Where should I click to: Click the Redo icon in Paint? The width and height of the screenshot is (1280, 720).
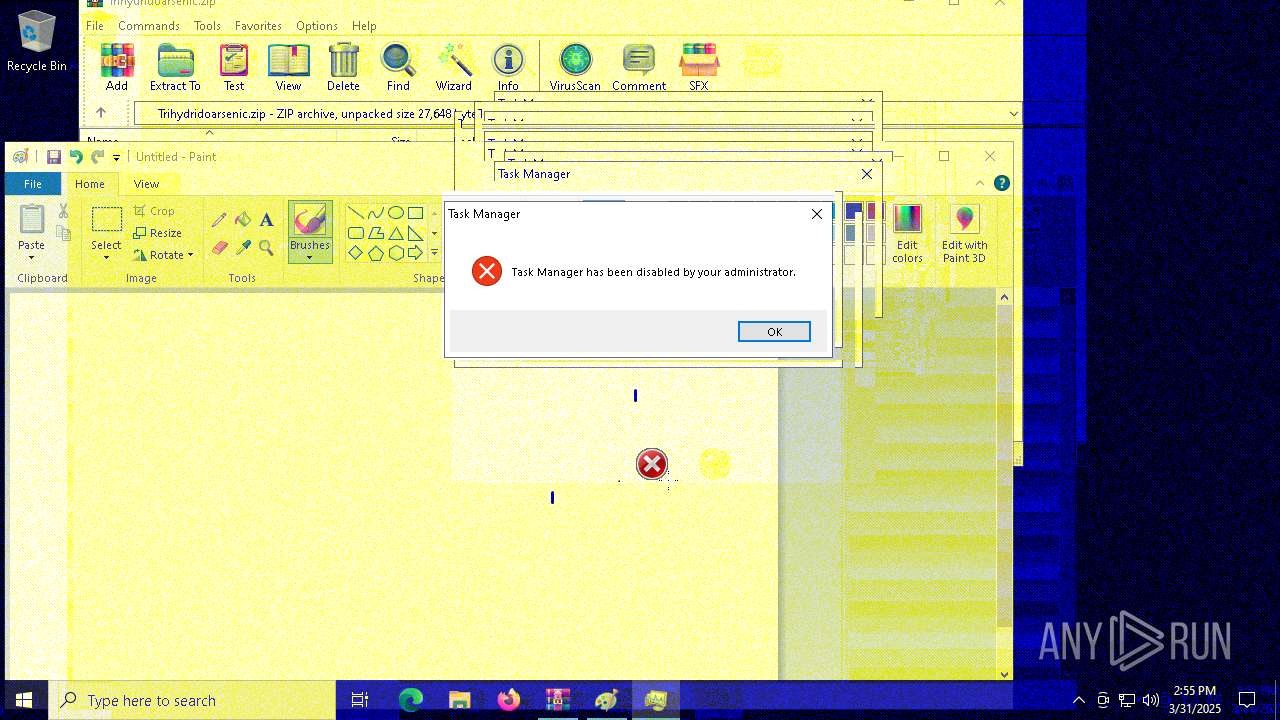point(97,157)
